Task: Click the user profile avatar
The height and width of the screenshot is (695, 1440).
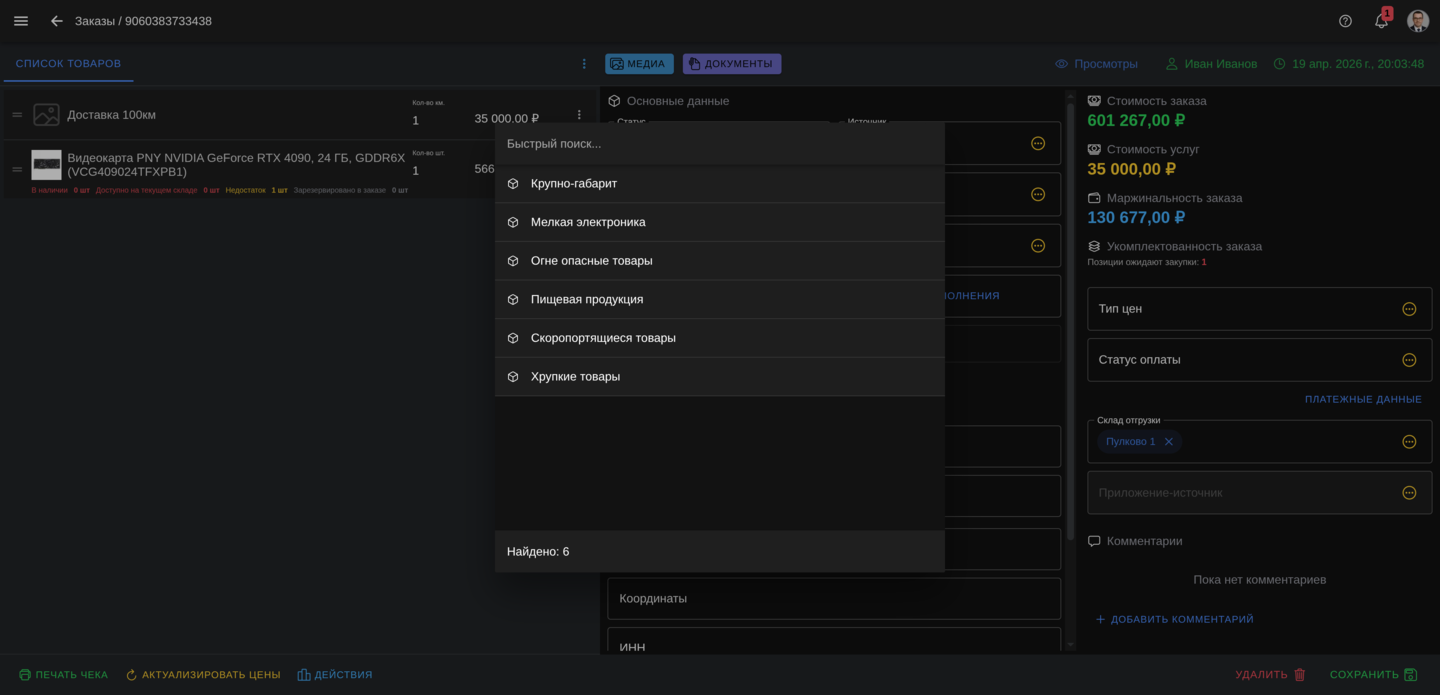Action: [1417, 21]
